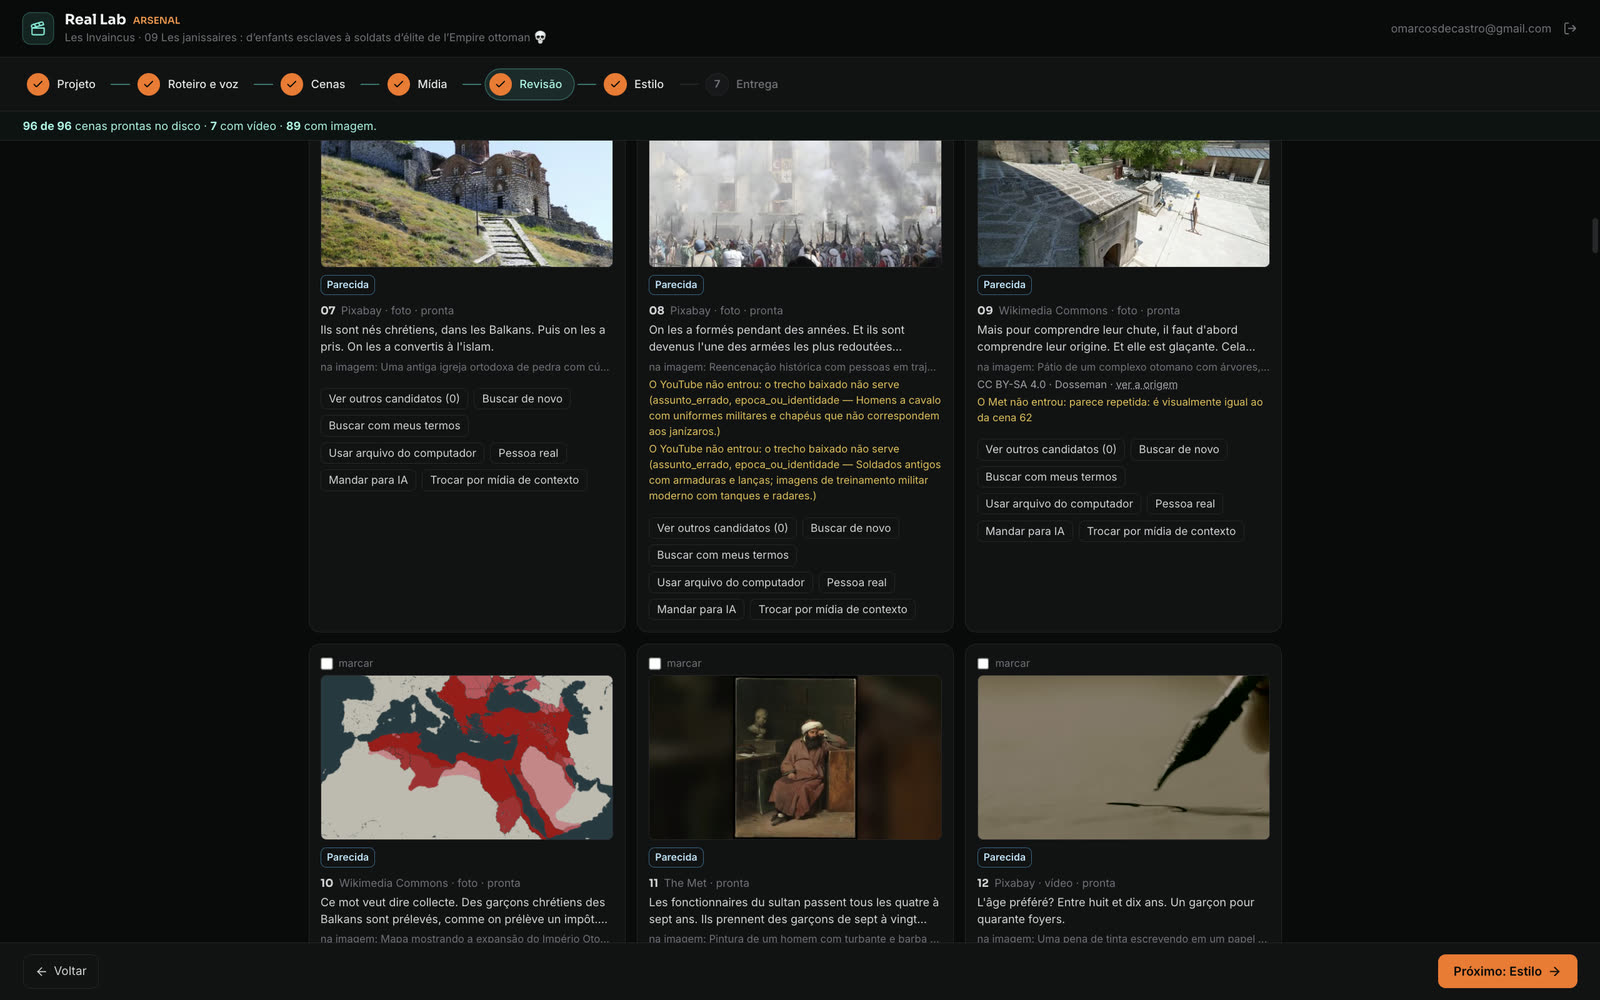Viewport: 1600px width, 1000px height.
Task: Click the Próximo: Estilo button
Action: click(x=1507, y=971)
